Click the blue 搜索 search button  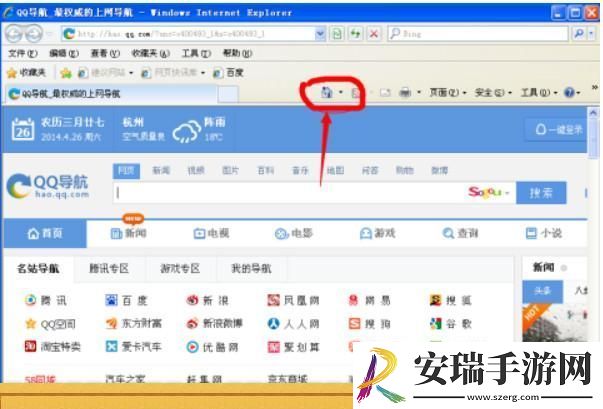click(x=541, y=193)
